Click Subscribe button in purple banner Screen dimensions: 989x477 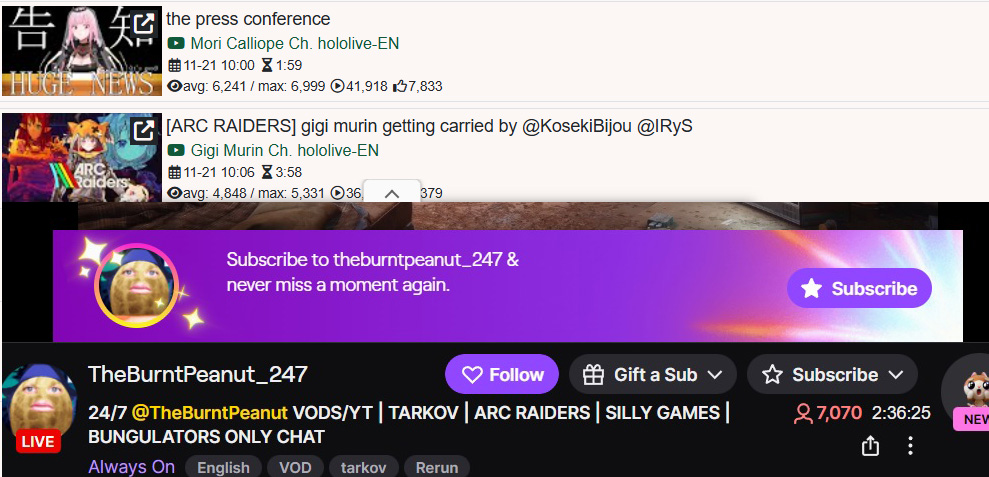[859, 288]
